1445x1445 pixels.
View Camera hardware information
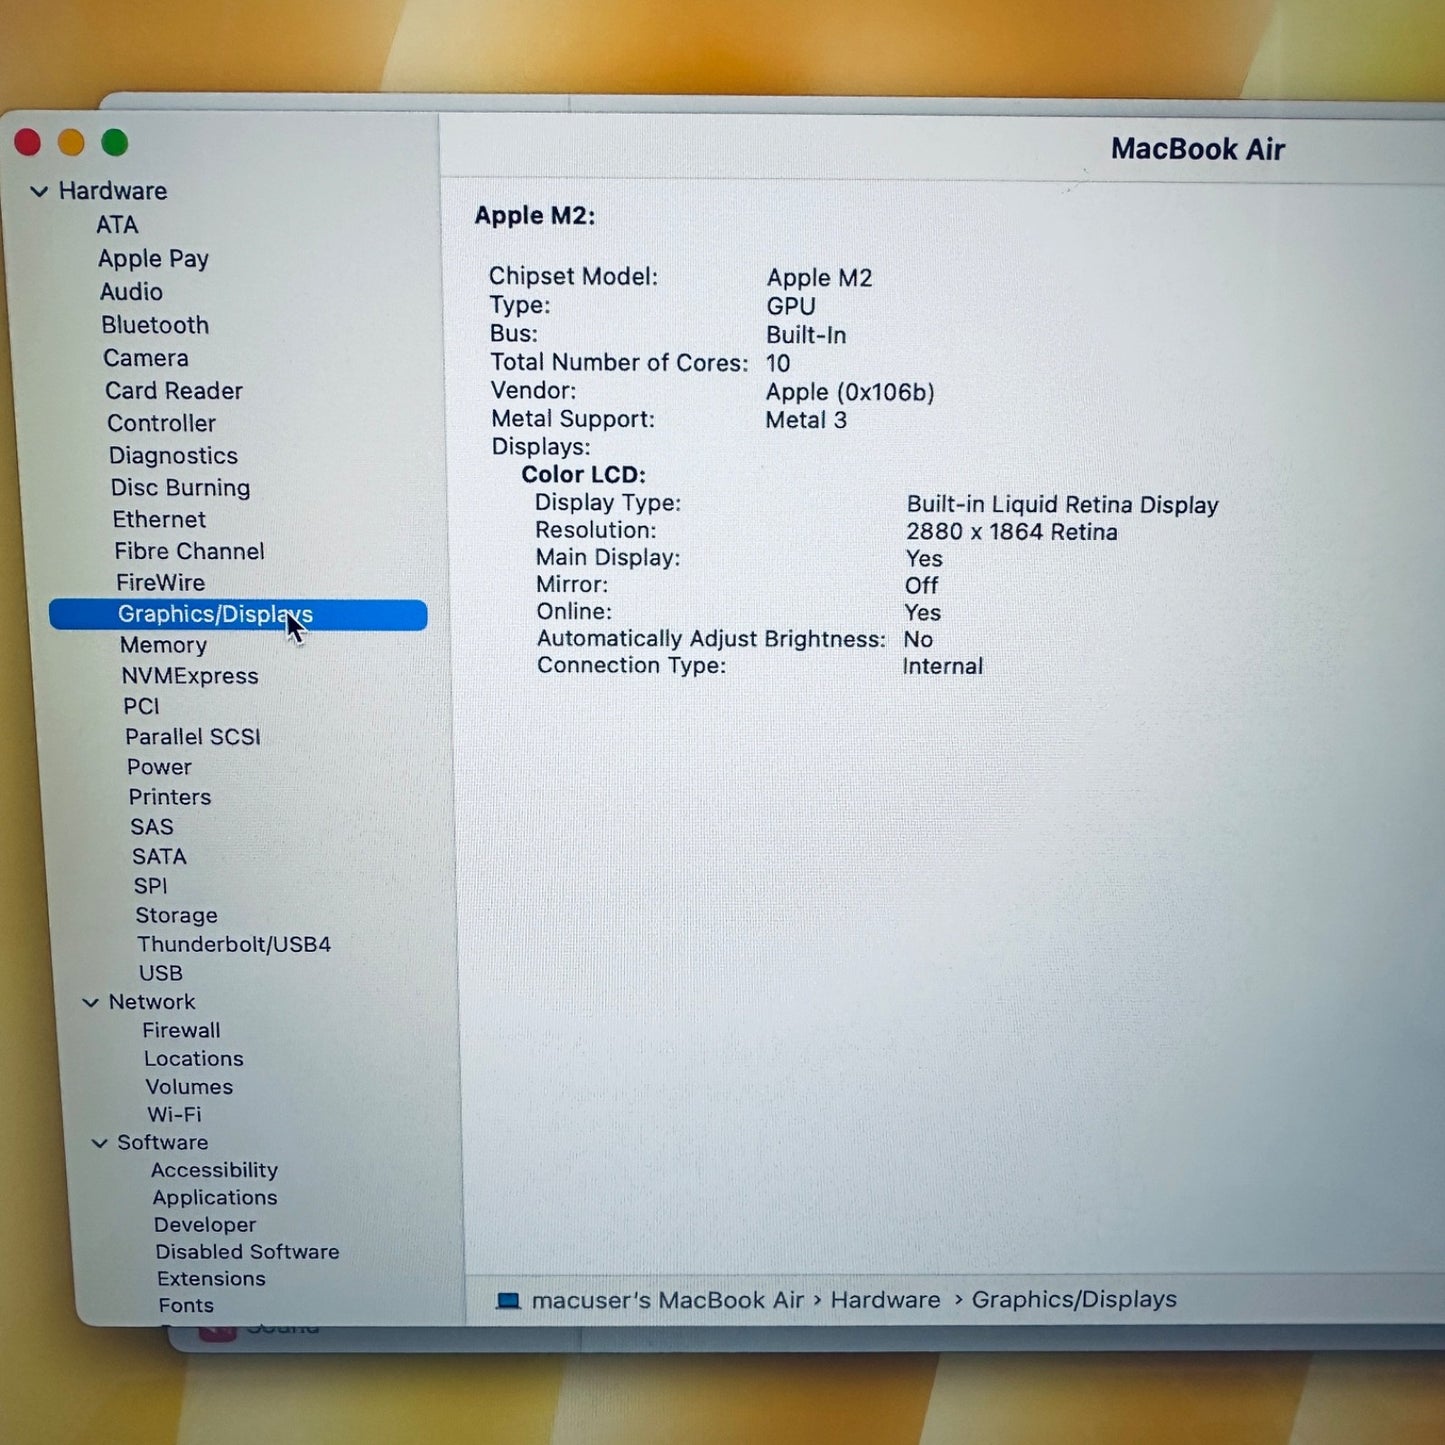pyautogui.click(x=146, y=357)
